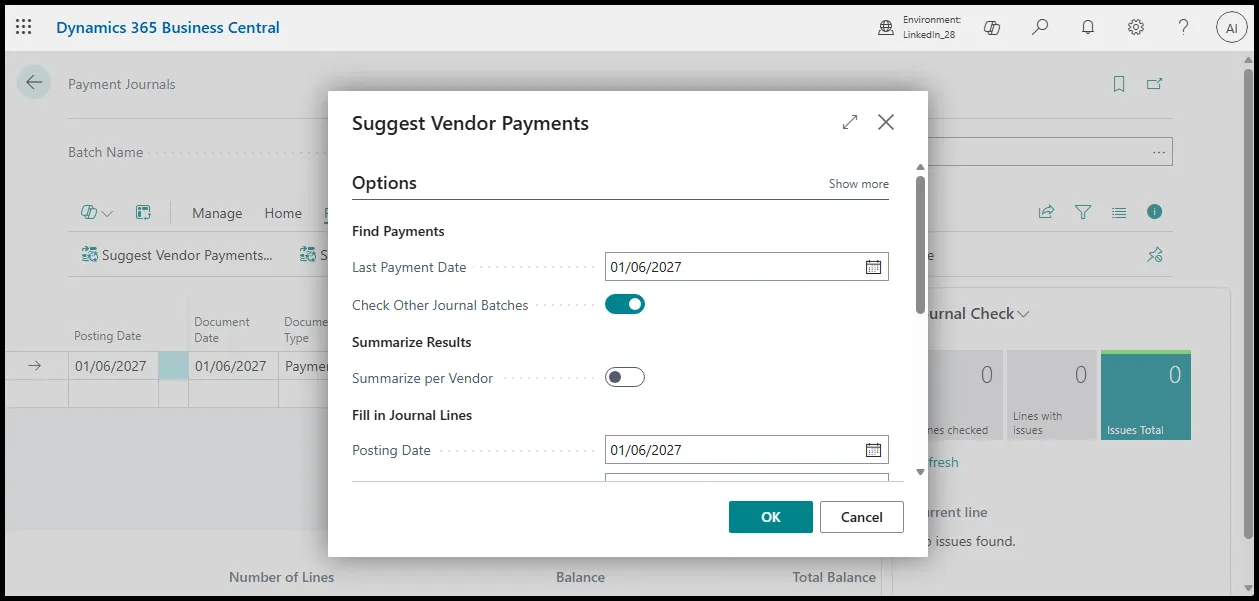The image size is (1259, 601).
Task: Open Batch Name lookup ellipsis
Action: coord(1159,152)
